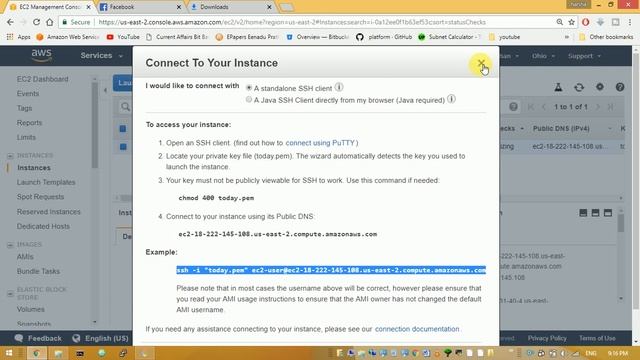
Task: Collapse the ELASTIC BLOCK STORE section
Action: [10, 293]
